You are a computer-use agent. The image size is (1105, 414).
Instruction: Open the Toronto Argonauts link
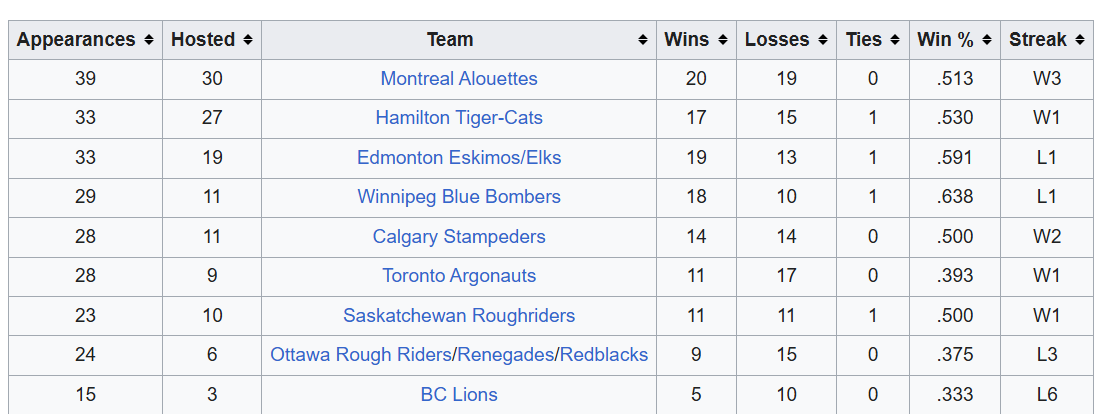click(459, 276)
